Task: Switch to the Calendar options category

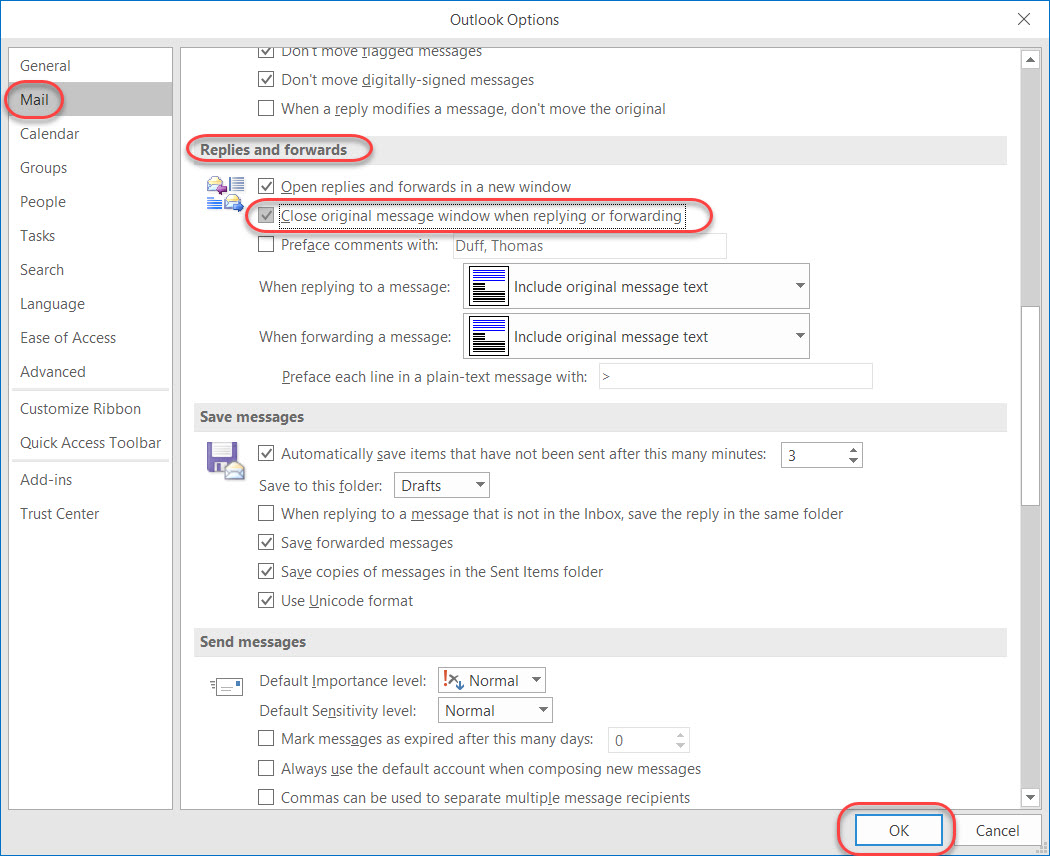Action: [49, 134]
